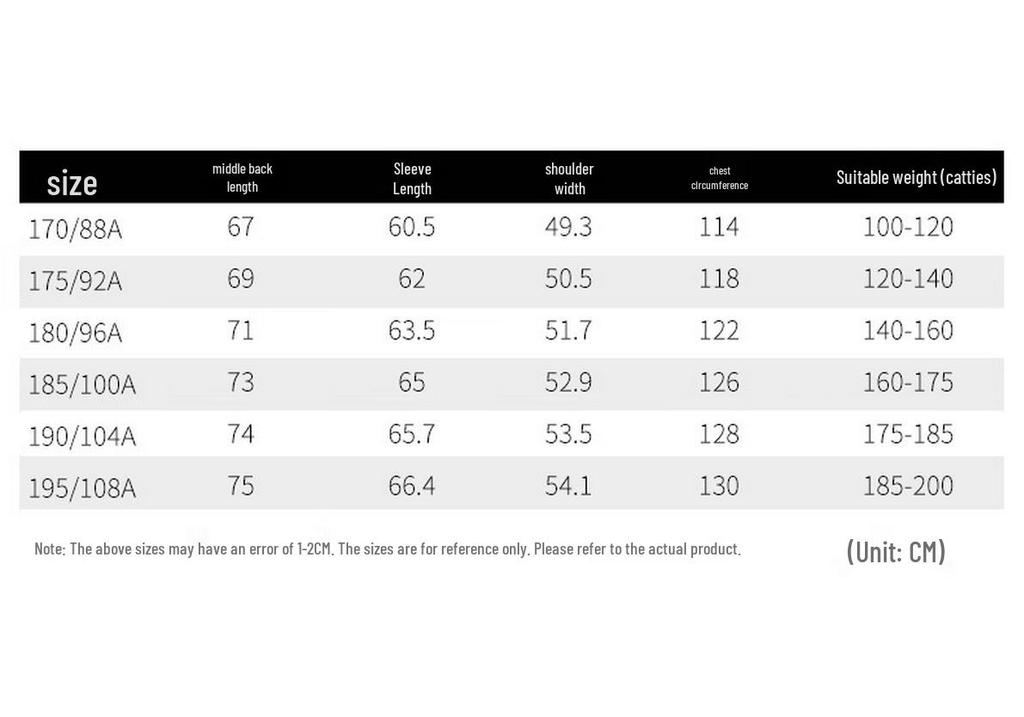The width and height of the screenshot is (1024, 717).
Task: Click weight range 160-175
Action: click(908, 382)
